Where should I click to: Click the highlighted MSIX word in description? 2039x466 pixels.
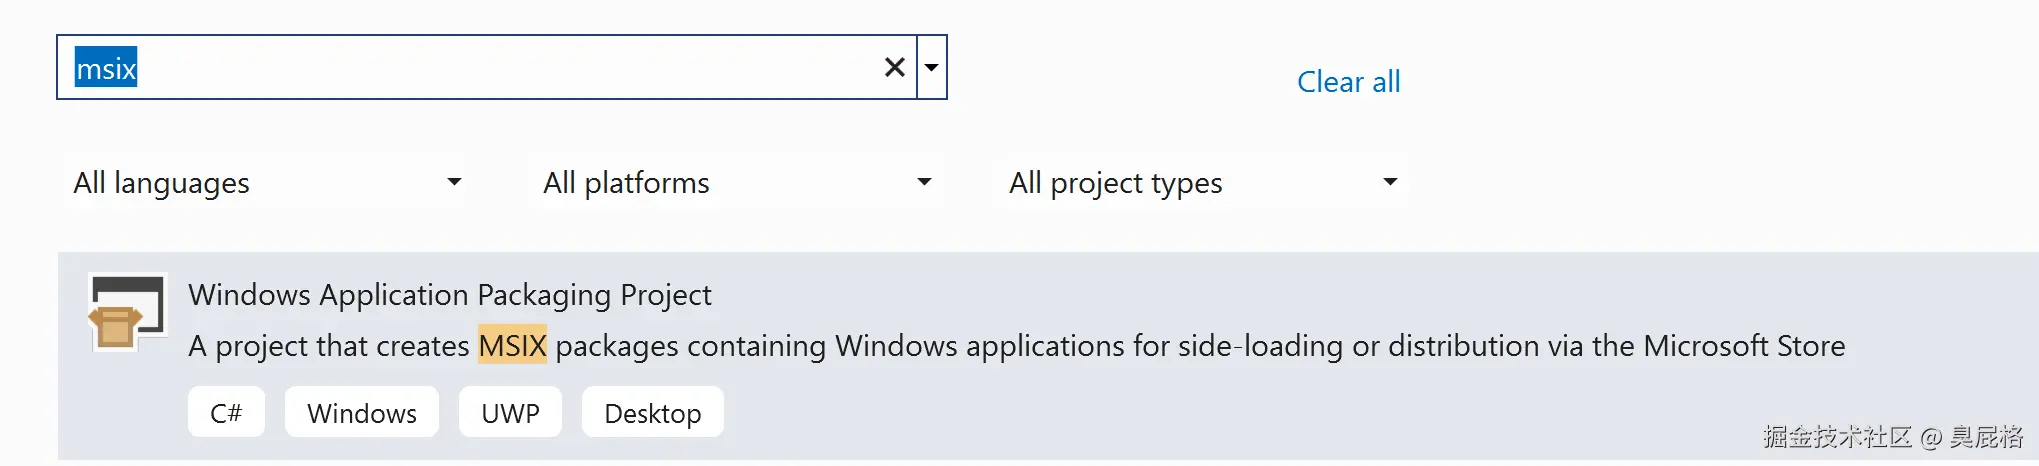tap(512, 346)
